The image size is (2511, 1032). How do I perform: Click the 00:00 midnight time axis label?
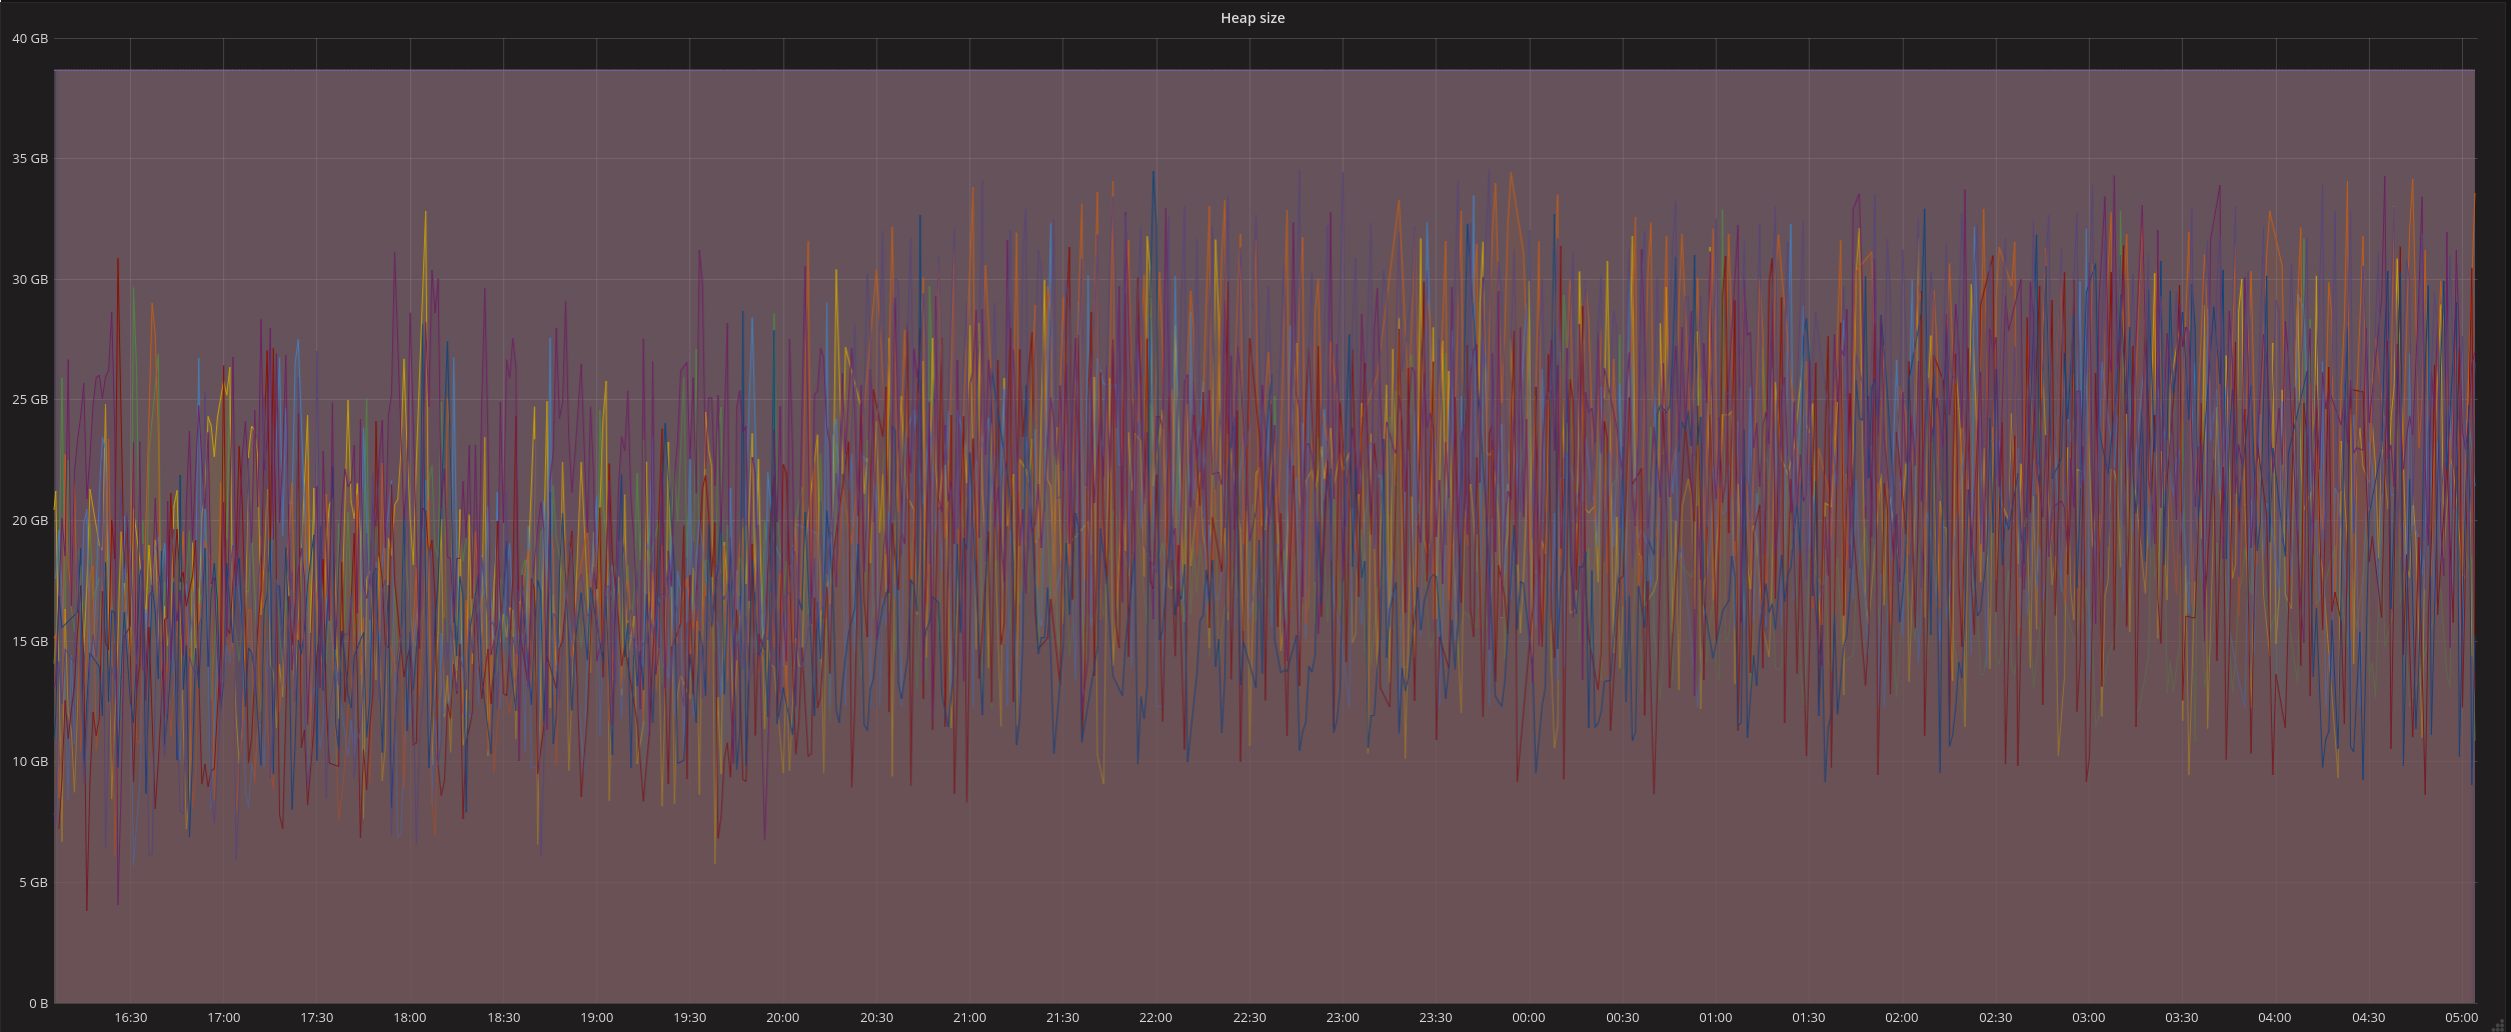tap(1528, 1018)
